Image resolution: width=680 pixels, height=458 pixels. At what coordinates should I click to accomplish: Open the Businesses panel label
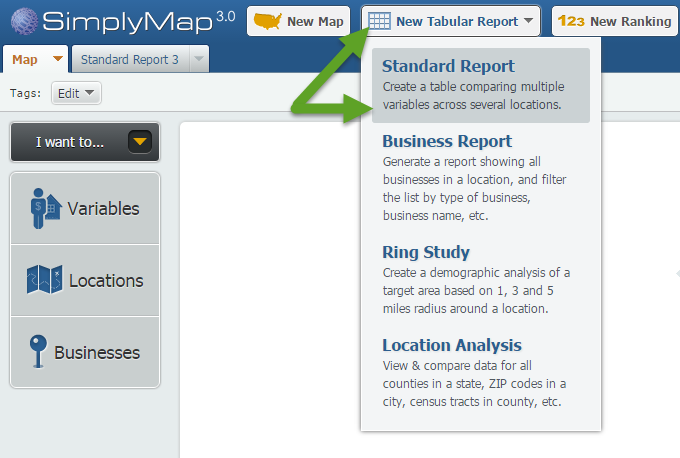point(97,353)
